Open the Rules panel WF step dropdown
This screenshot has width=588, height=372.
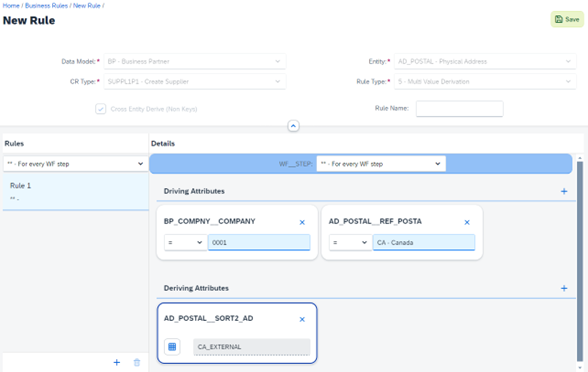(x=75, y=164)
